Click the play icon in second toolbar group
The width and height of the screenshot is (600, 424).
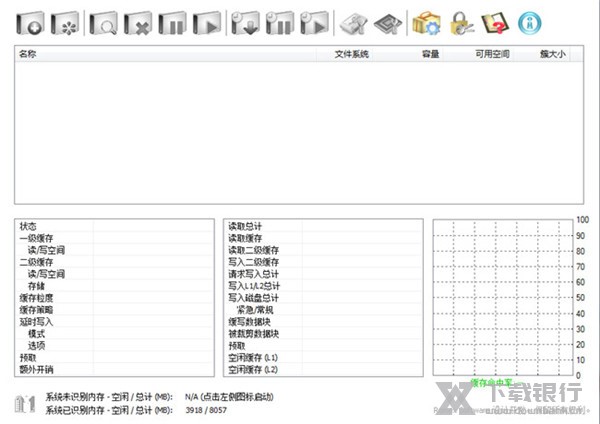(x=314, y=21)
